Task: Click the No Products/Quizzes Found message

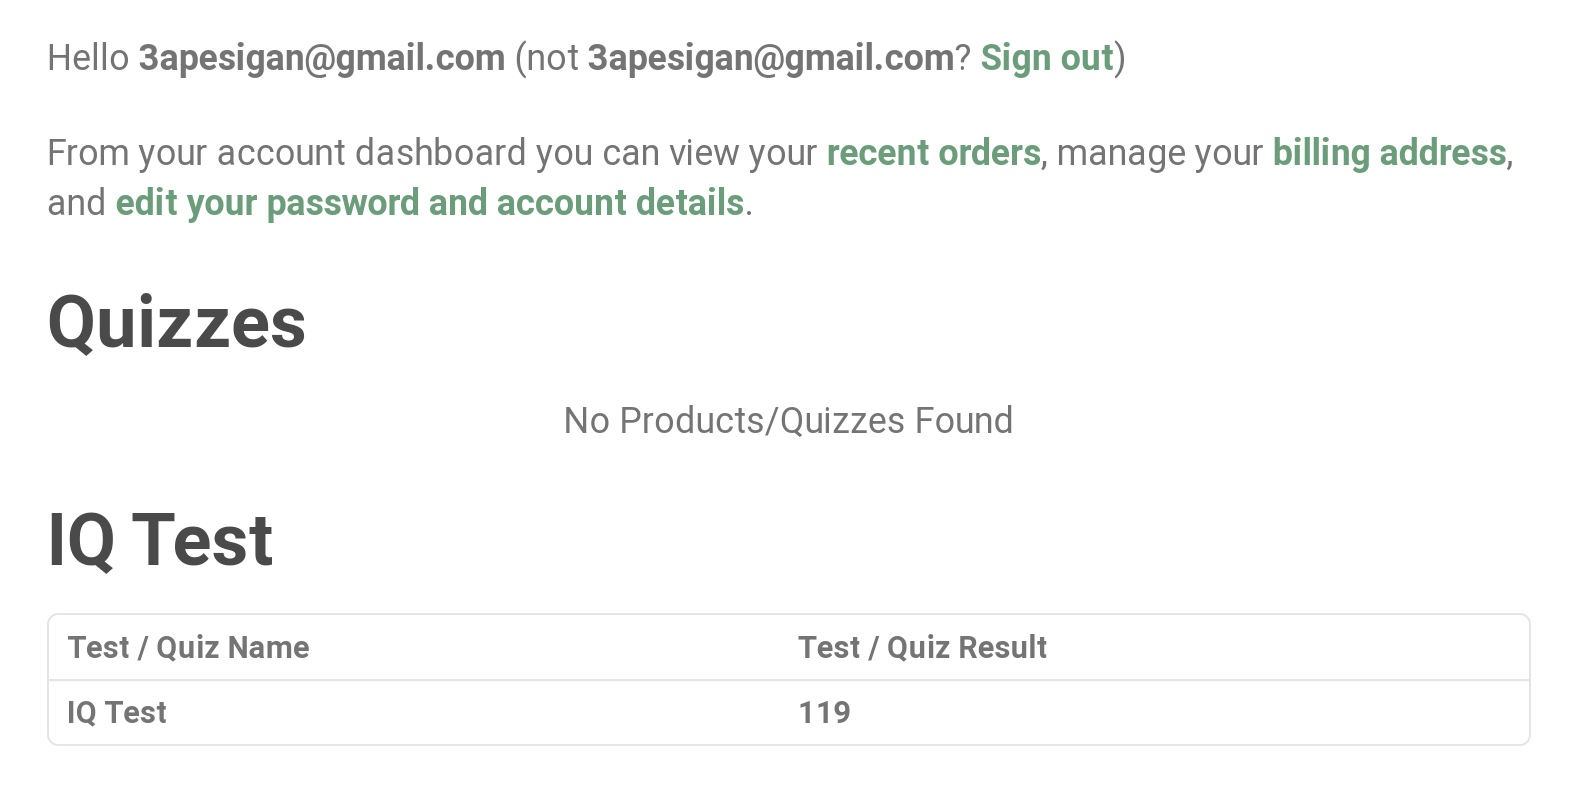Action: (787, 420)
